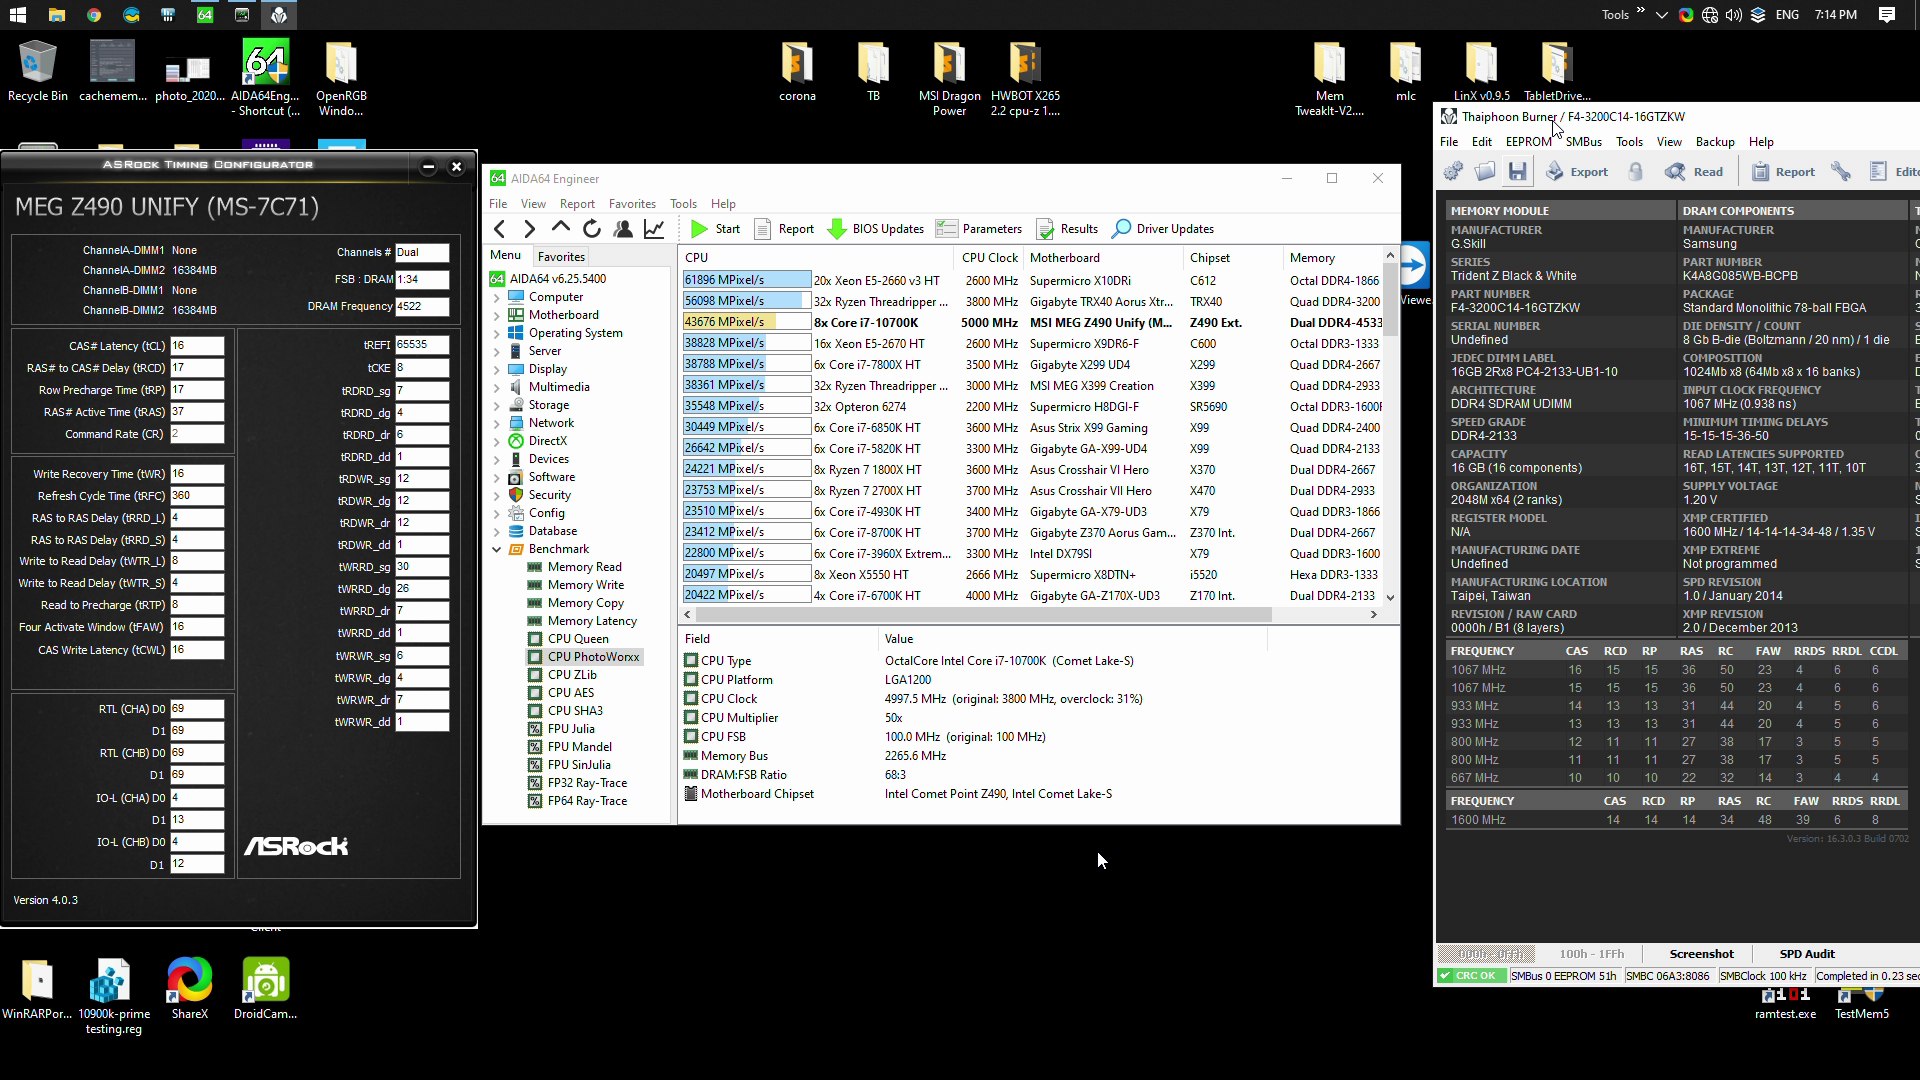Export SPD in Thaiphoon Burner
This screenshot has height=1080, width=1920.
tap(1577, 172)
